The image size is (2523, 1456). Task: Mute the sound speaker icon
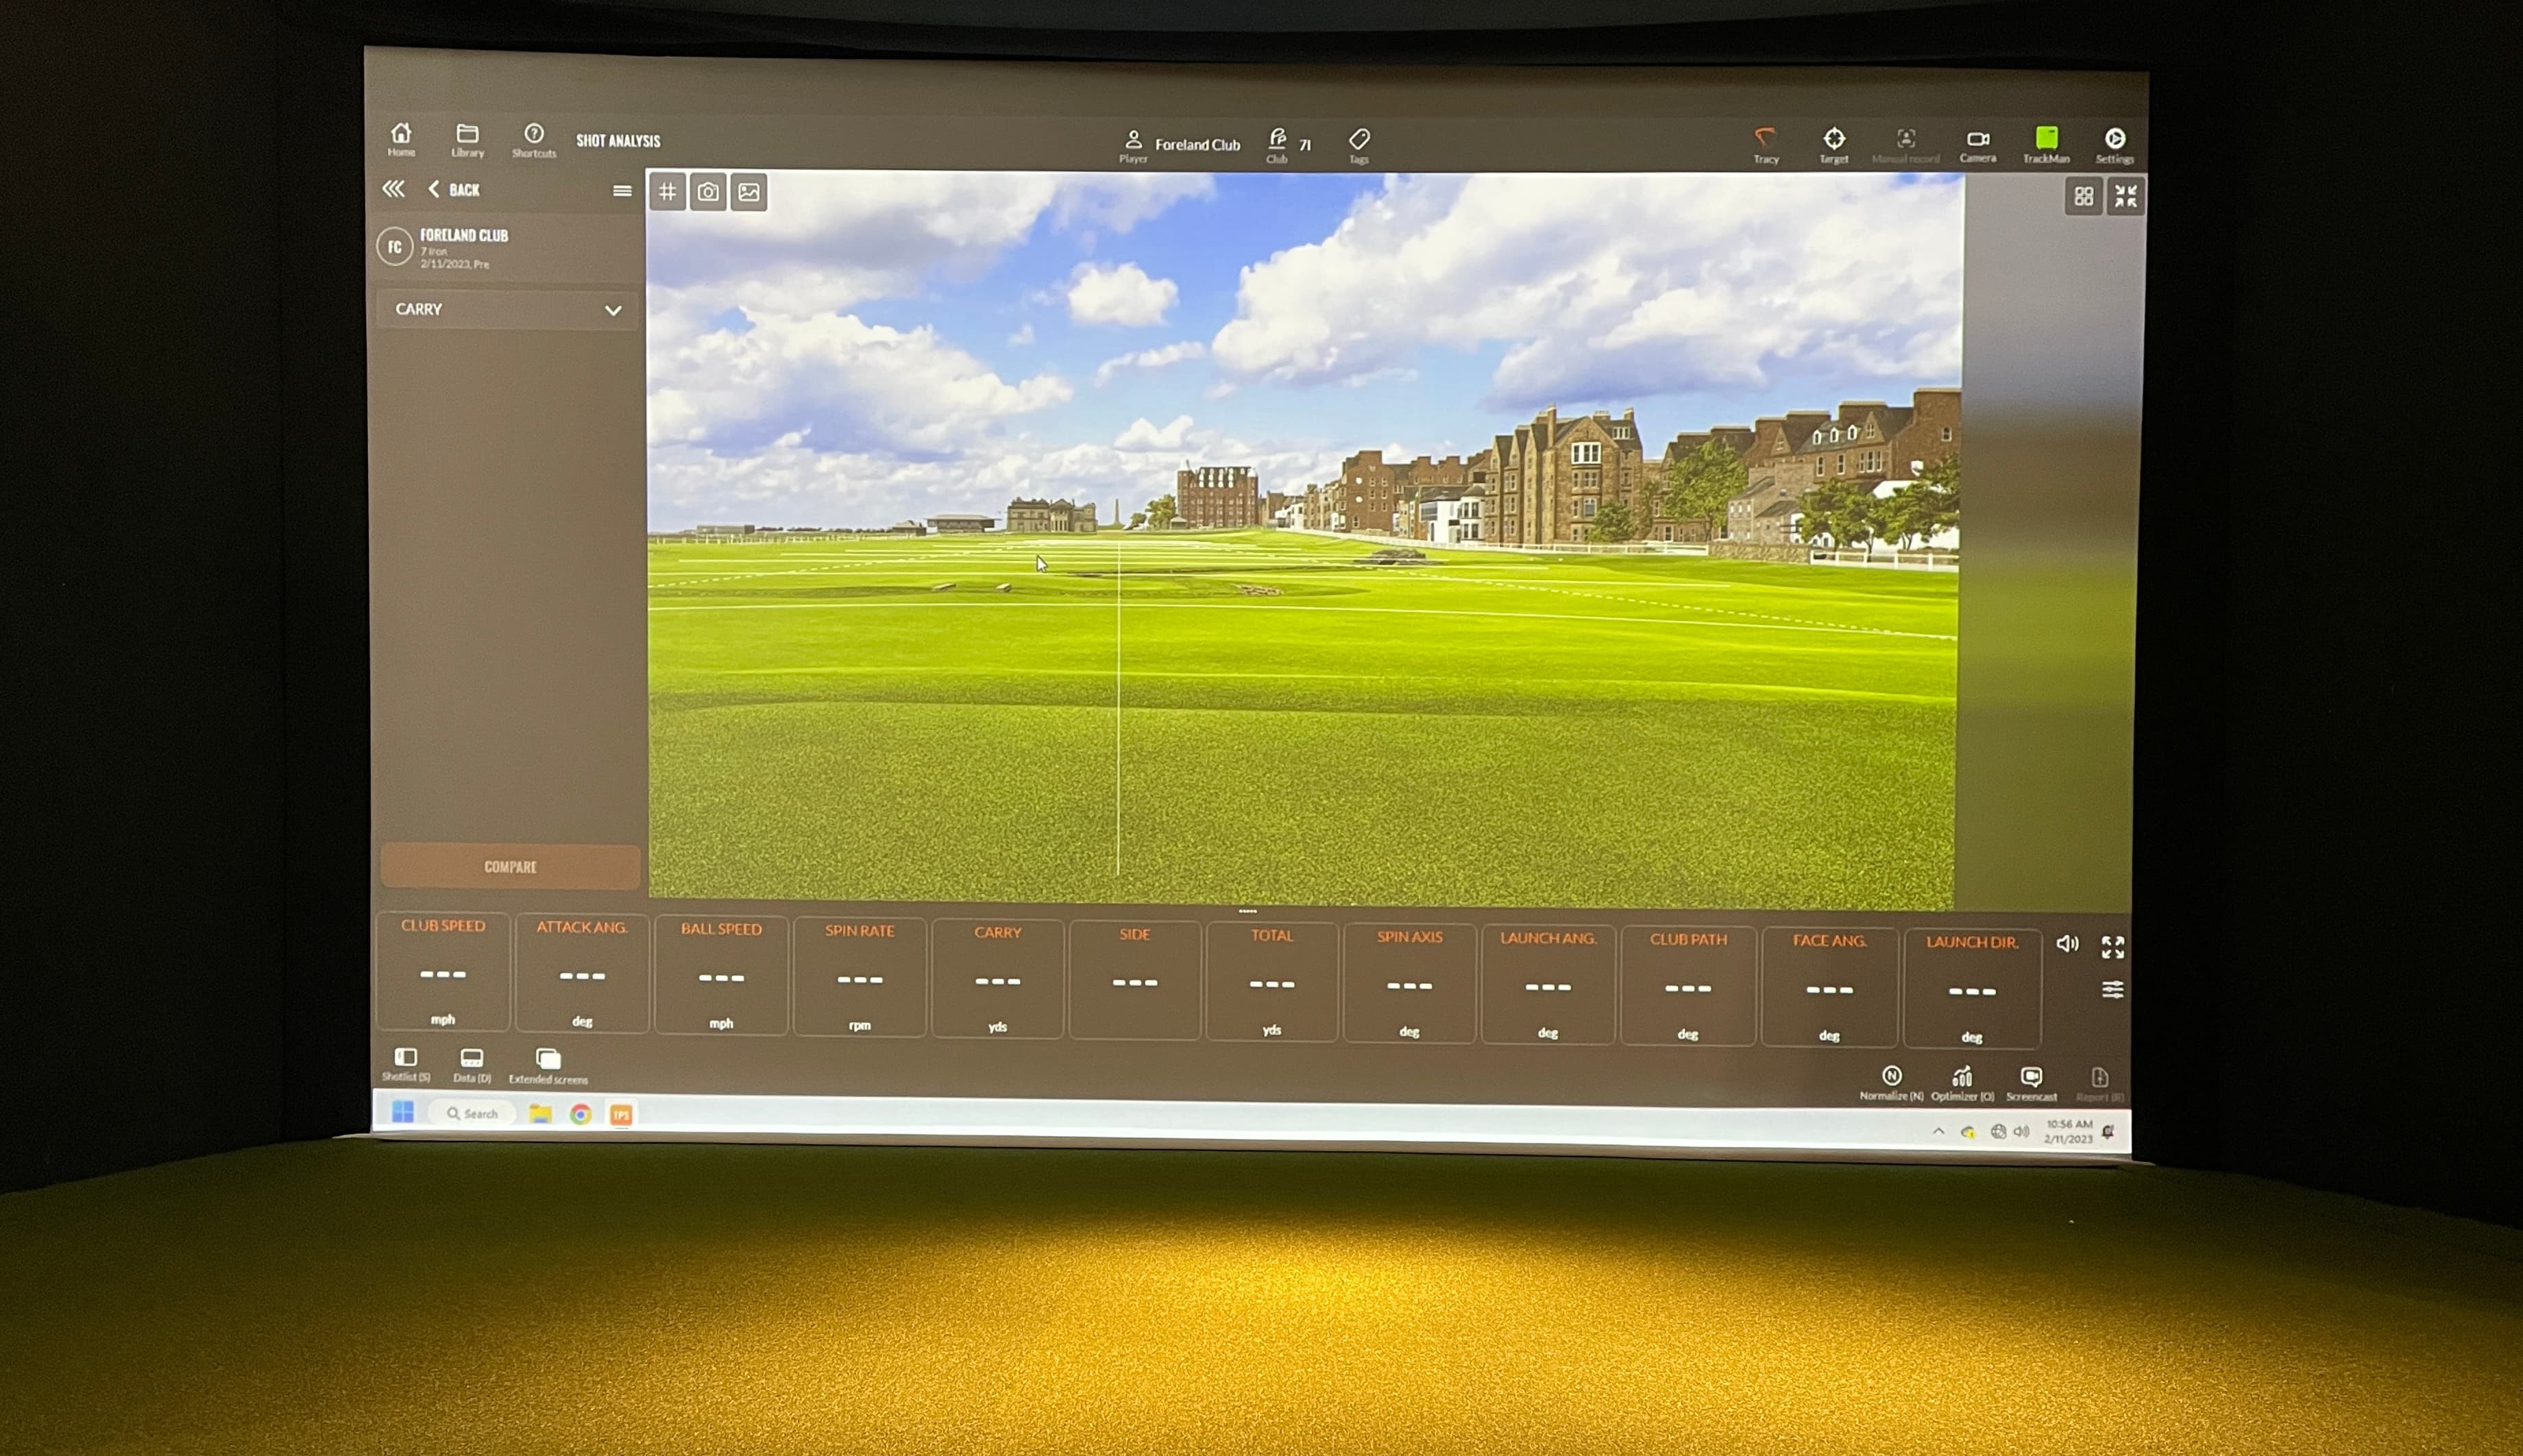tap(2067, 944)
